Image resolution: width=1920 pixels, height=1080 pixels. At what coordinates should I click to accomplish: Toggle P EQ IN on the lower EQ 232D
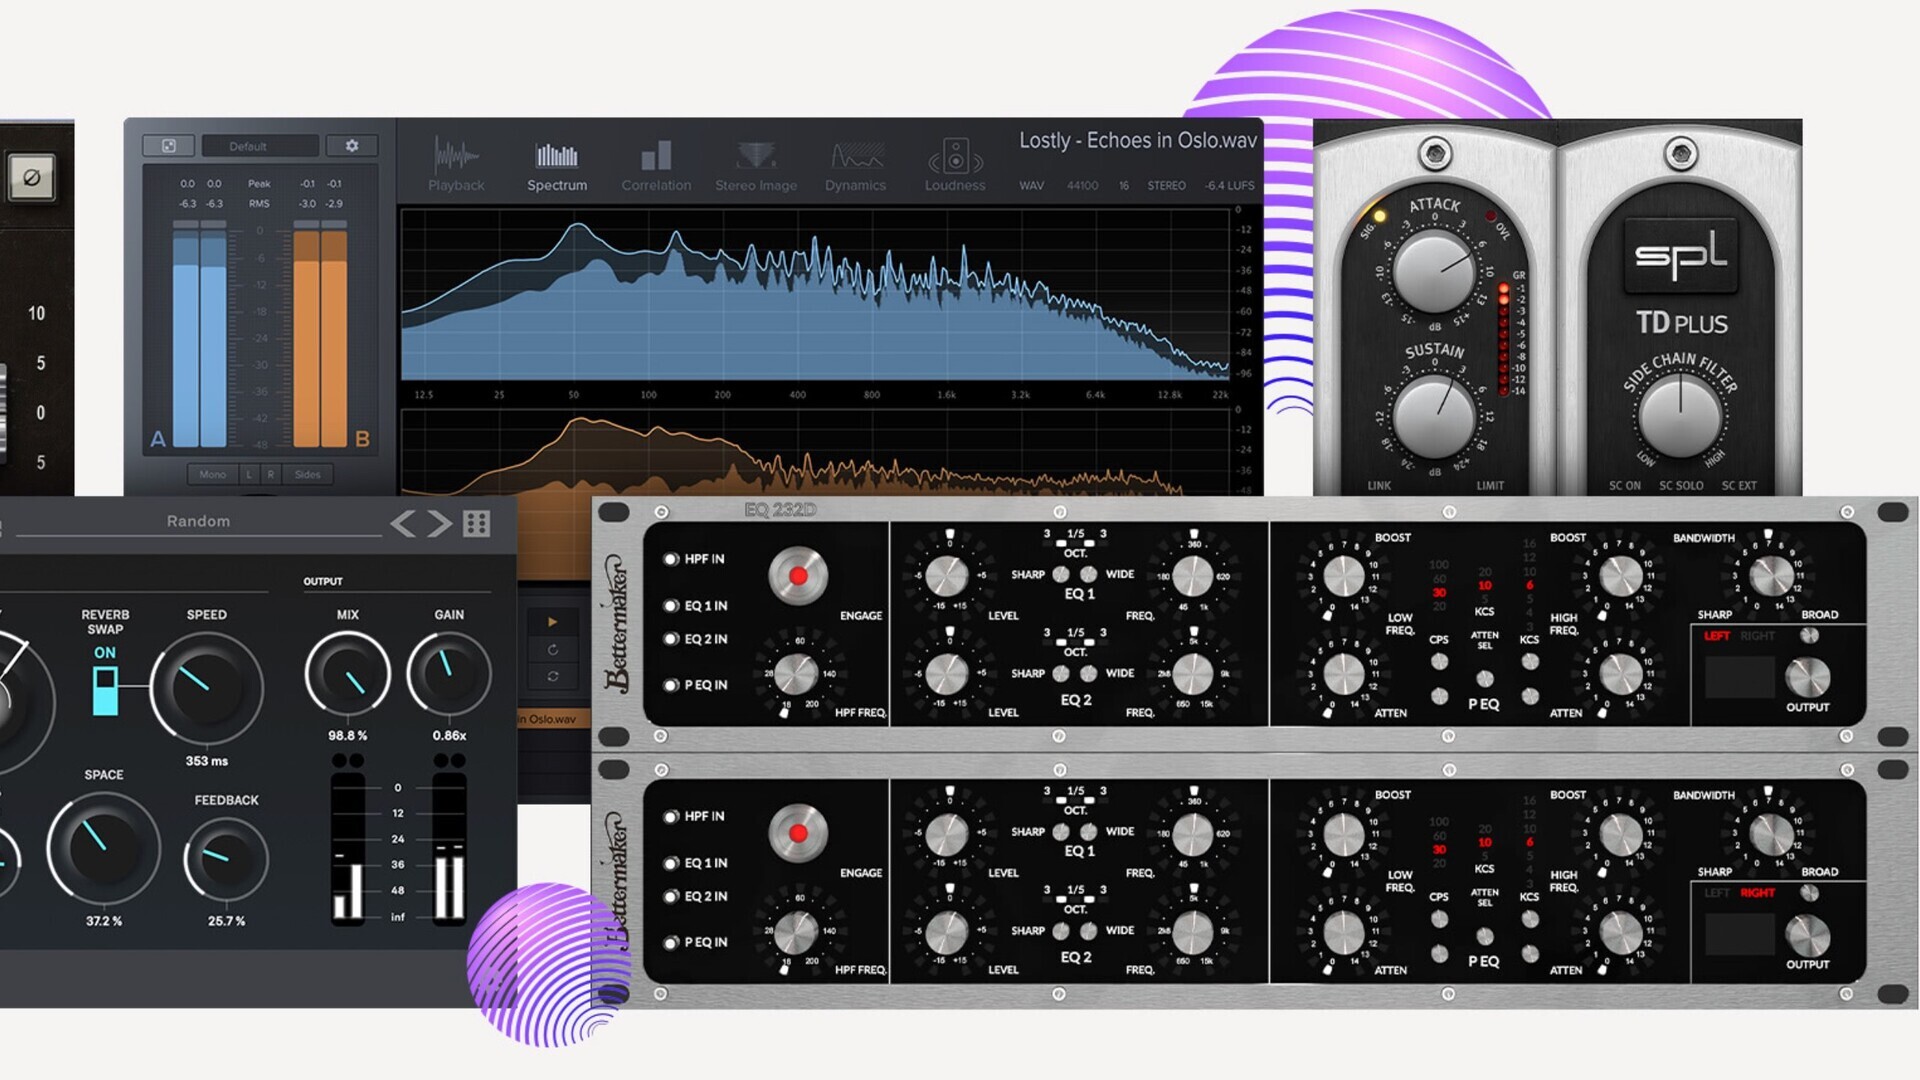(x=671, y=942)
